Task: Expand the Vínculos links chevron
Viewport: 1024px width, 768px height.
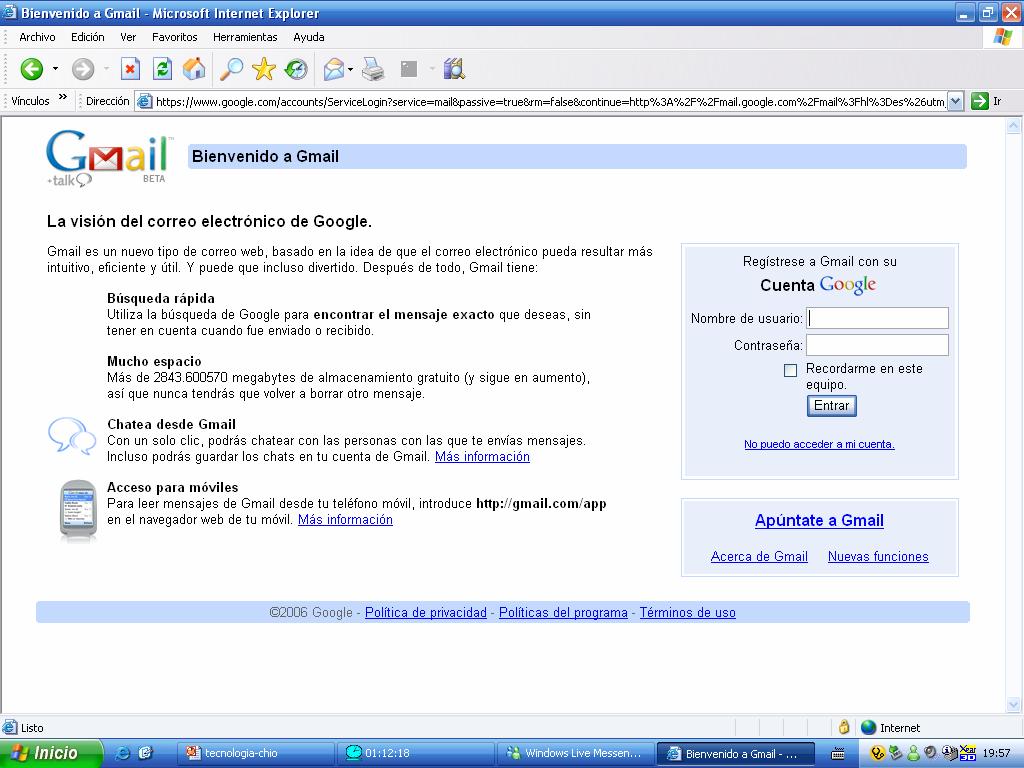Action: click(x=63, y=97)
